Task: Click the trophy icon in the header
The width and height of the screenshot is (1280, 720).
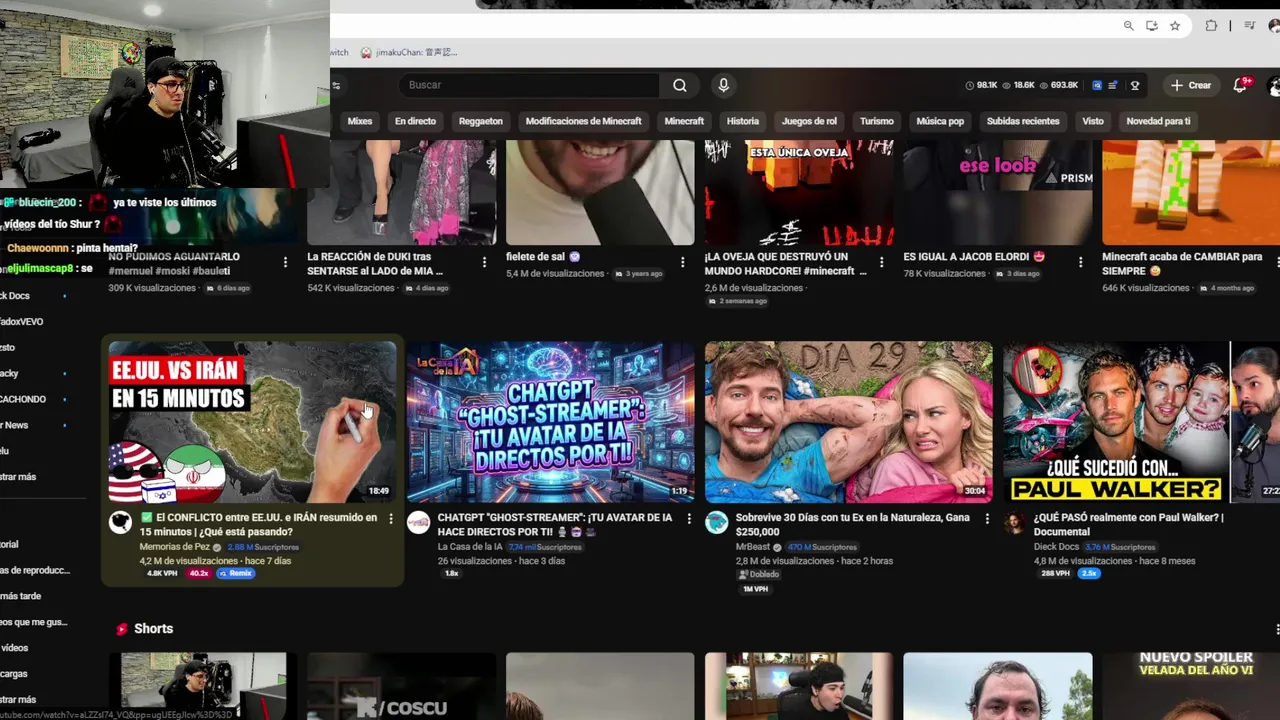Action: pyautogui.click(x=1135, y=85)
